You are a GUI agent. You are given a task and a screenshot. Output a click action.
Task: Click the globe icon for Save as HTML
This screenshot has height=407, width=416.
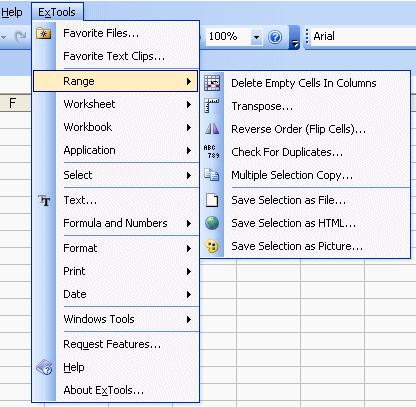212,223
